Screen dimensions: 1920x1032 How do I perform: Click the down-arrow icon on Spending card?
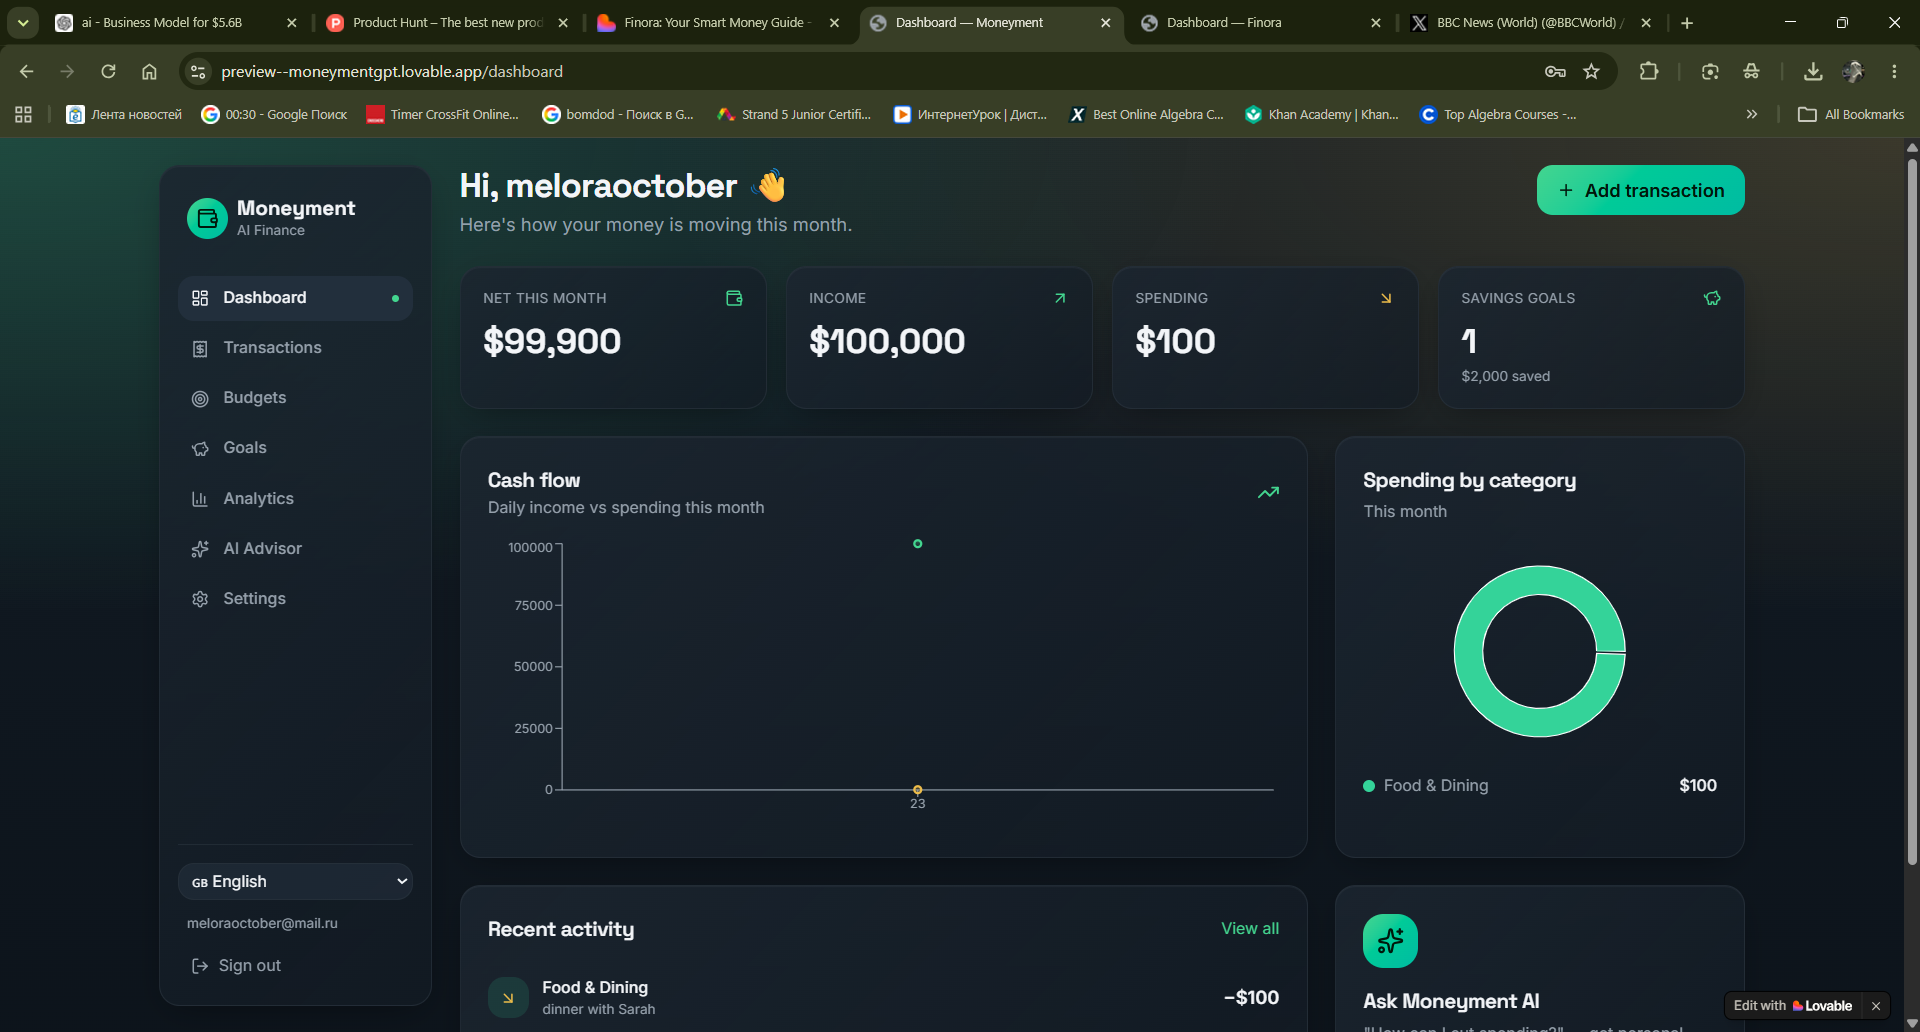pyautogui.click(x=1386, y=298)
